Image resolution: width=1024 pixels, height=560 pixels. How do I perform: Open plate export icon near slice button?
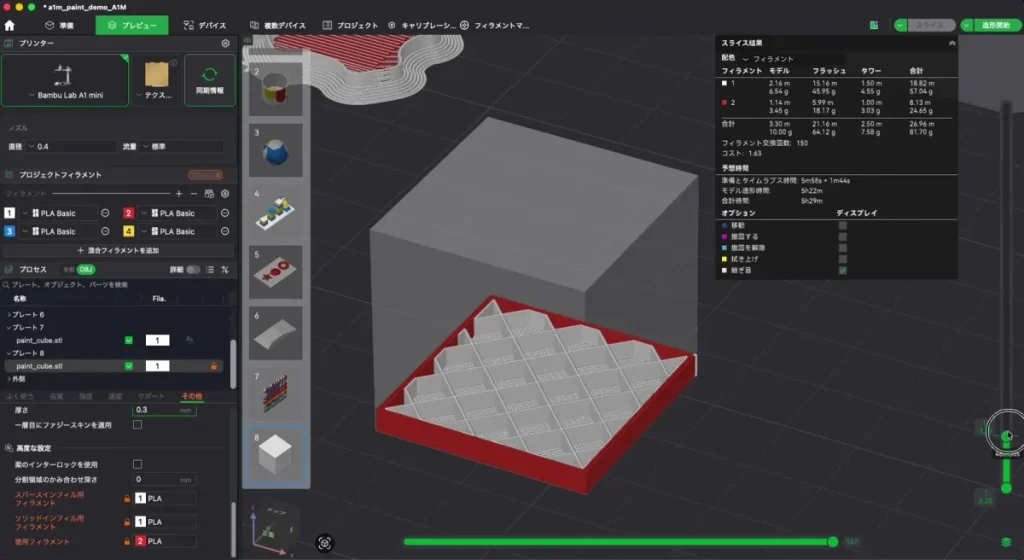pyautogui.click(x=874, y=25)
